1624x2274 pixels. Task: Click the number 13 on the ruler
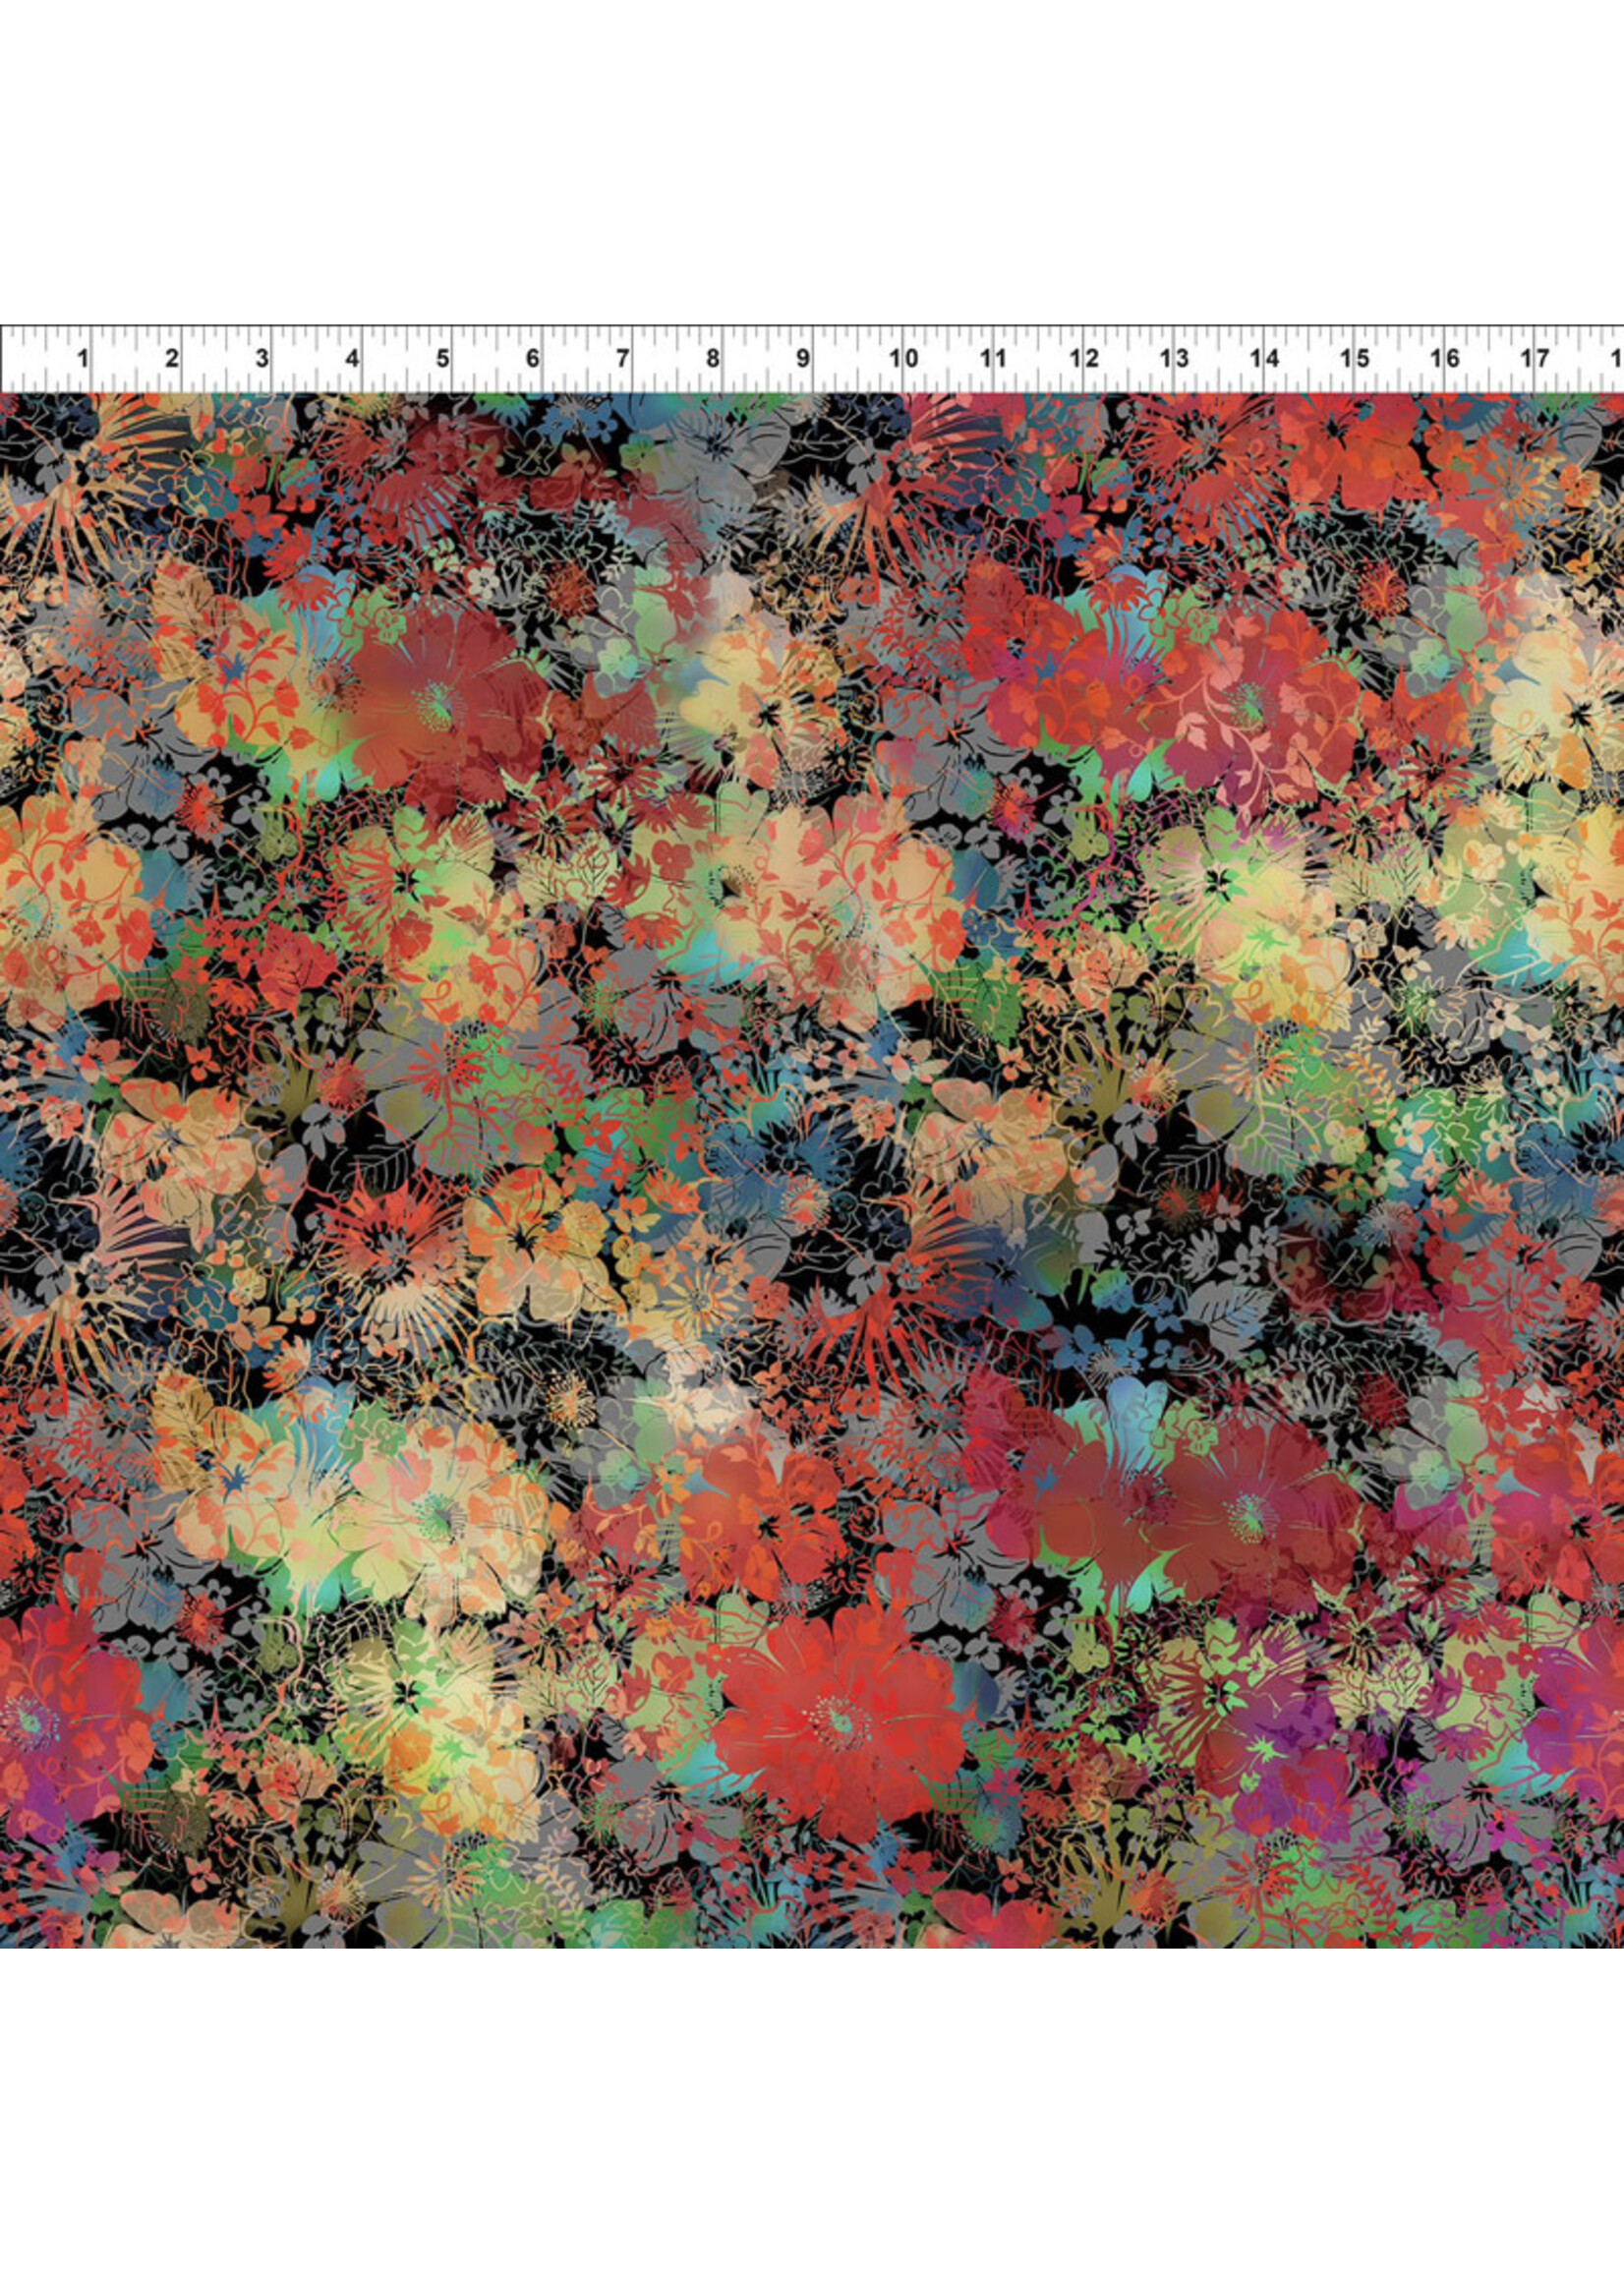tap(1173, 357)
